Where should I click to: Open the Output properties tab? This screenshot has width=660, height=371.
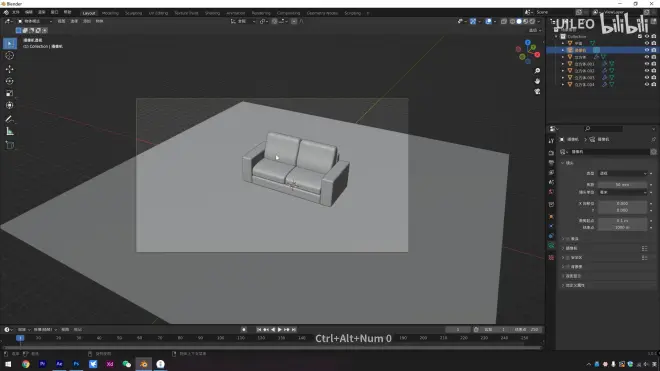pyautogui.click(x=551, y=163)
